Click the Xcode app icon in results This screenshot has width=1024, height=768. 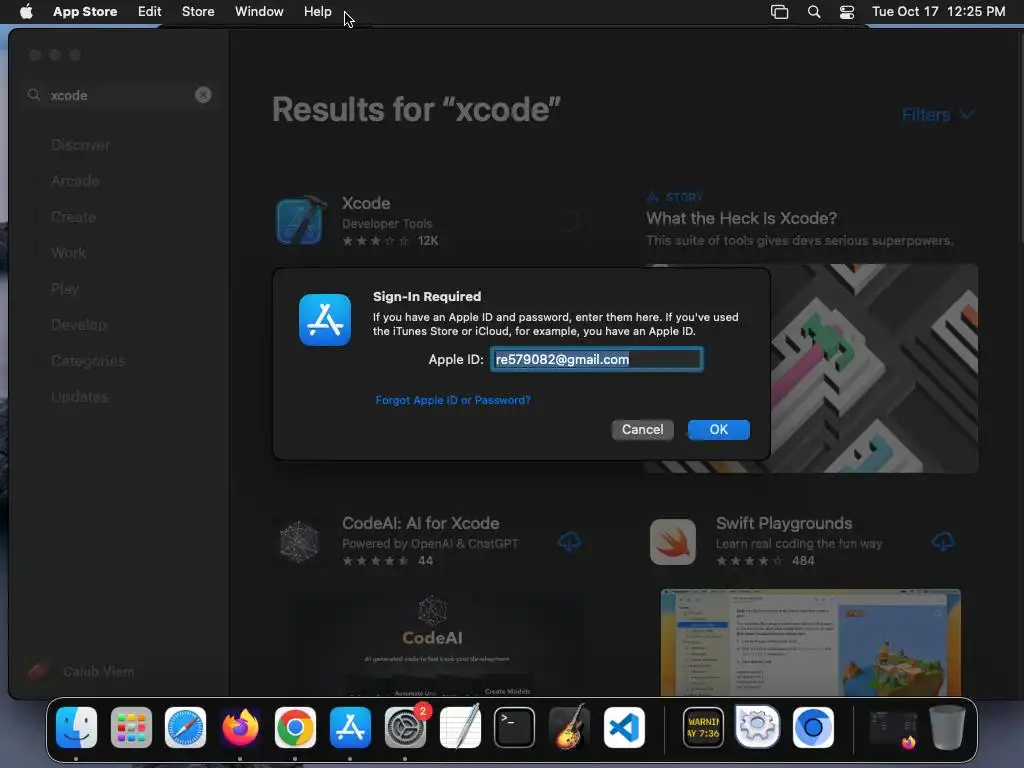pyautogui.click(x=300, y=221)
